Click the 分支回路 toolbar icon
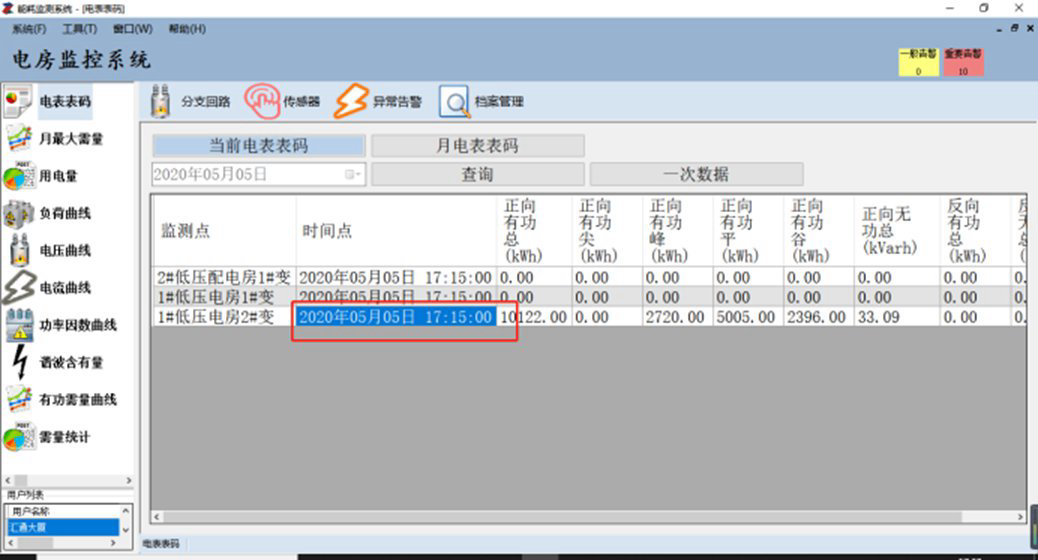 tap(160, 101)
